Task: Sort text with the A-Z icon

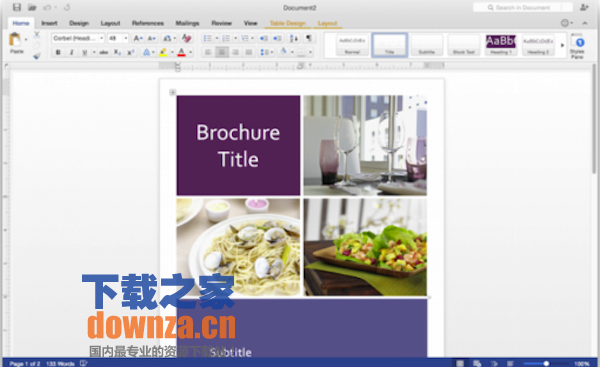Action: click(293, 38)
